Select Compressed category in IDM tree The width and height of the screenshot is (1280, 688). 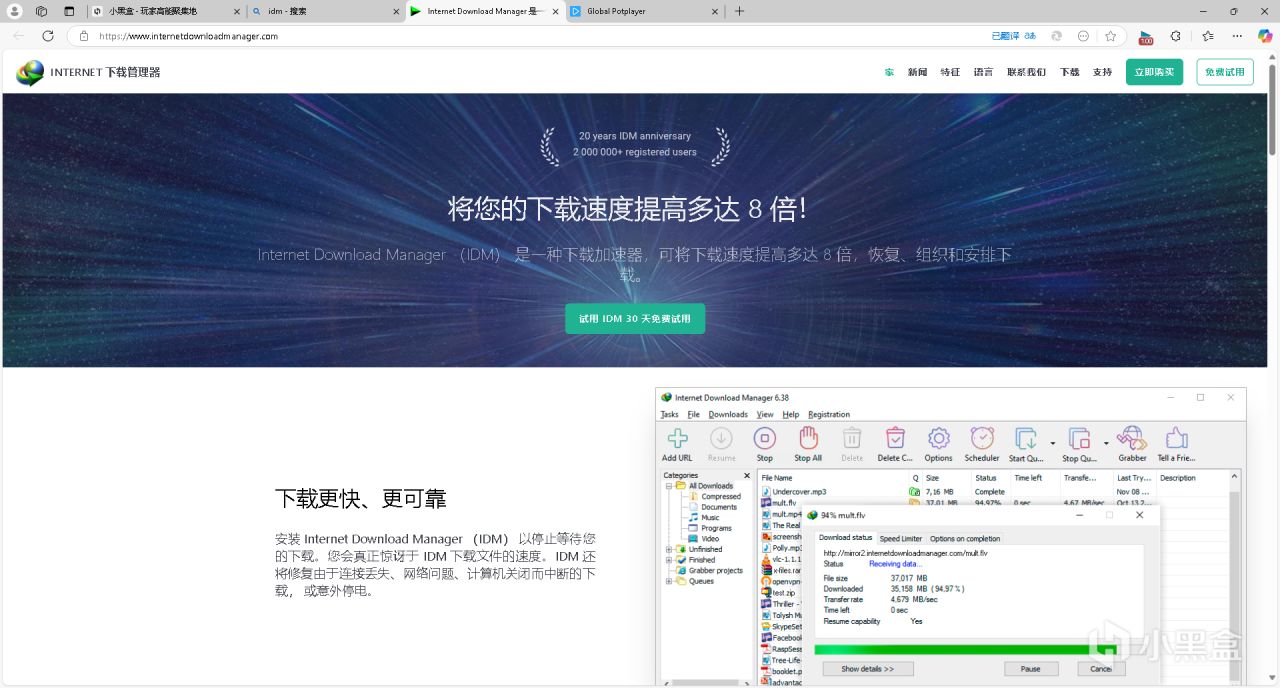tap(721, 496)
